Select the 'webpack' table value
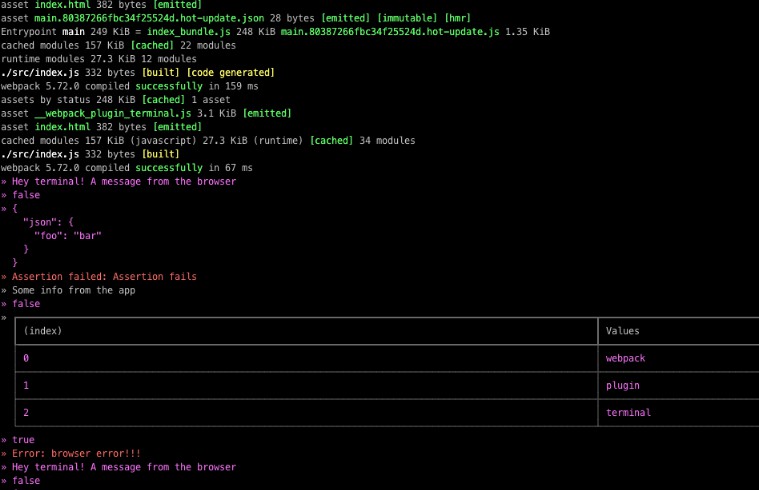This screenshot has width=759, height=490. pyautogui.click(x=625, y=358)
